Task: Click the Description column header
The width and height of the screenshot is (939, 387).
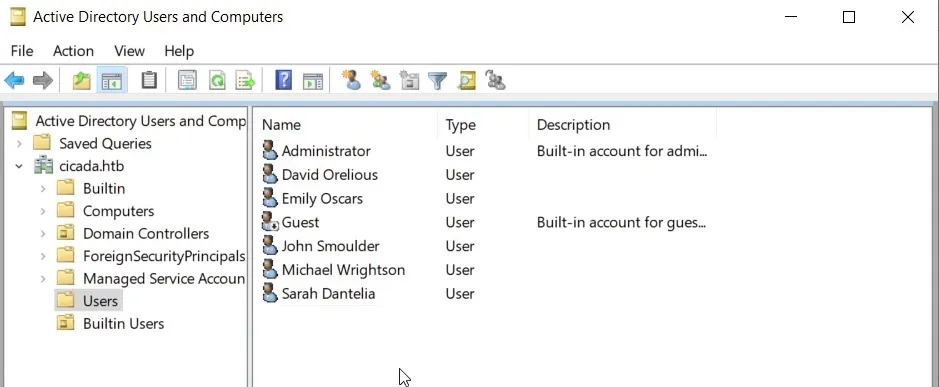Action: (573, 125)
